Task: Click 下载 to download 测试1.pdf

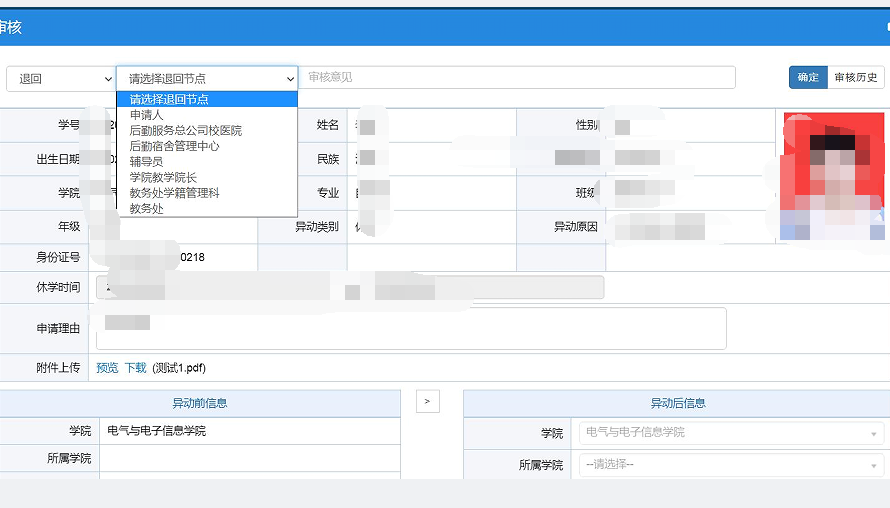Action: click(135, 368)
